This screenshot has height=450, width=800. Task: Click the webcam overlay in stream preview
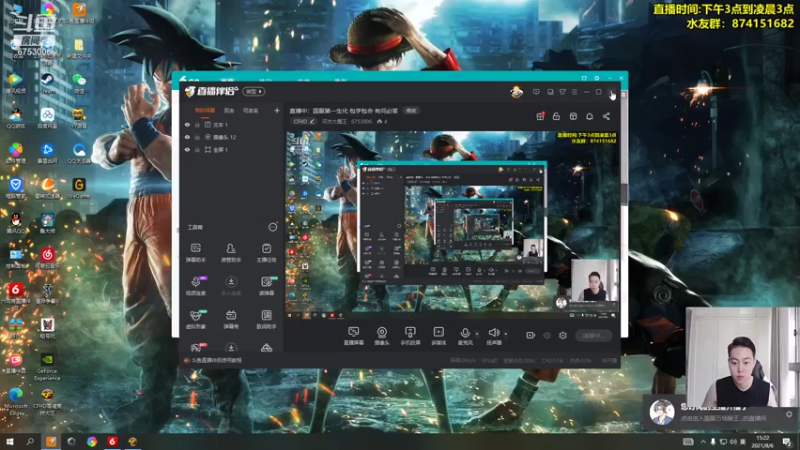(x=594, y=281)
